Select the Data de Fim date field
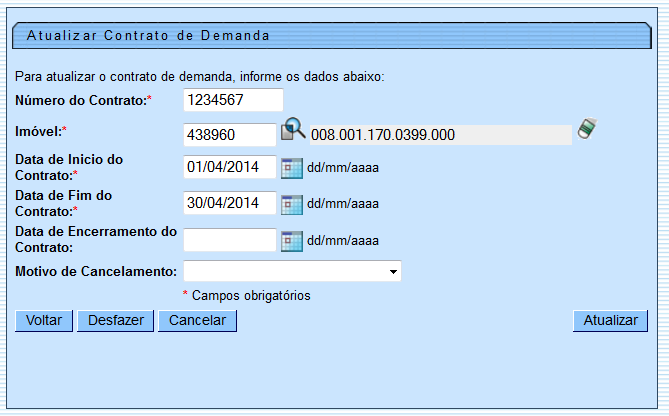The image size is (669, 416). click(229, 203)
